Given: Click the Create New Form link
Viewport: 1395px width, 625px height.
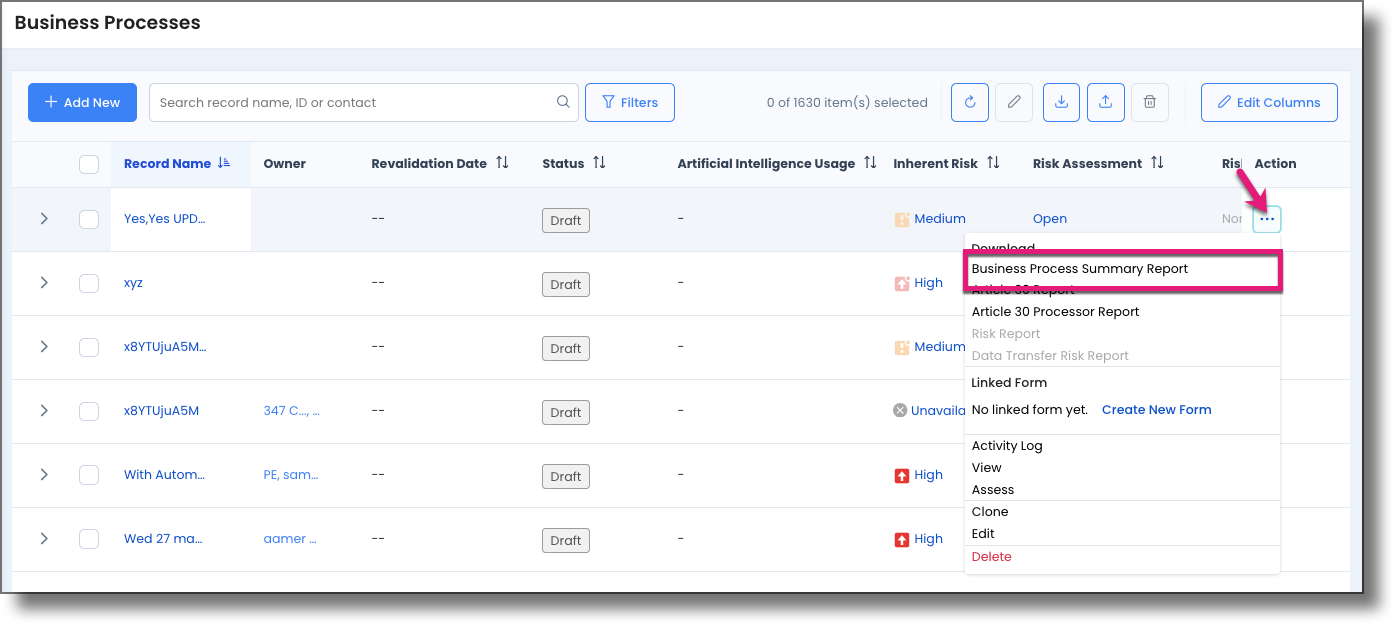Looking at the screenshot, I should pos(1156,410).
